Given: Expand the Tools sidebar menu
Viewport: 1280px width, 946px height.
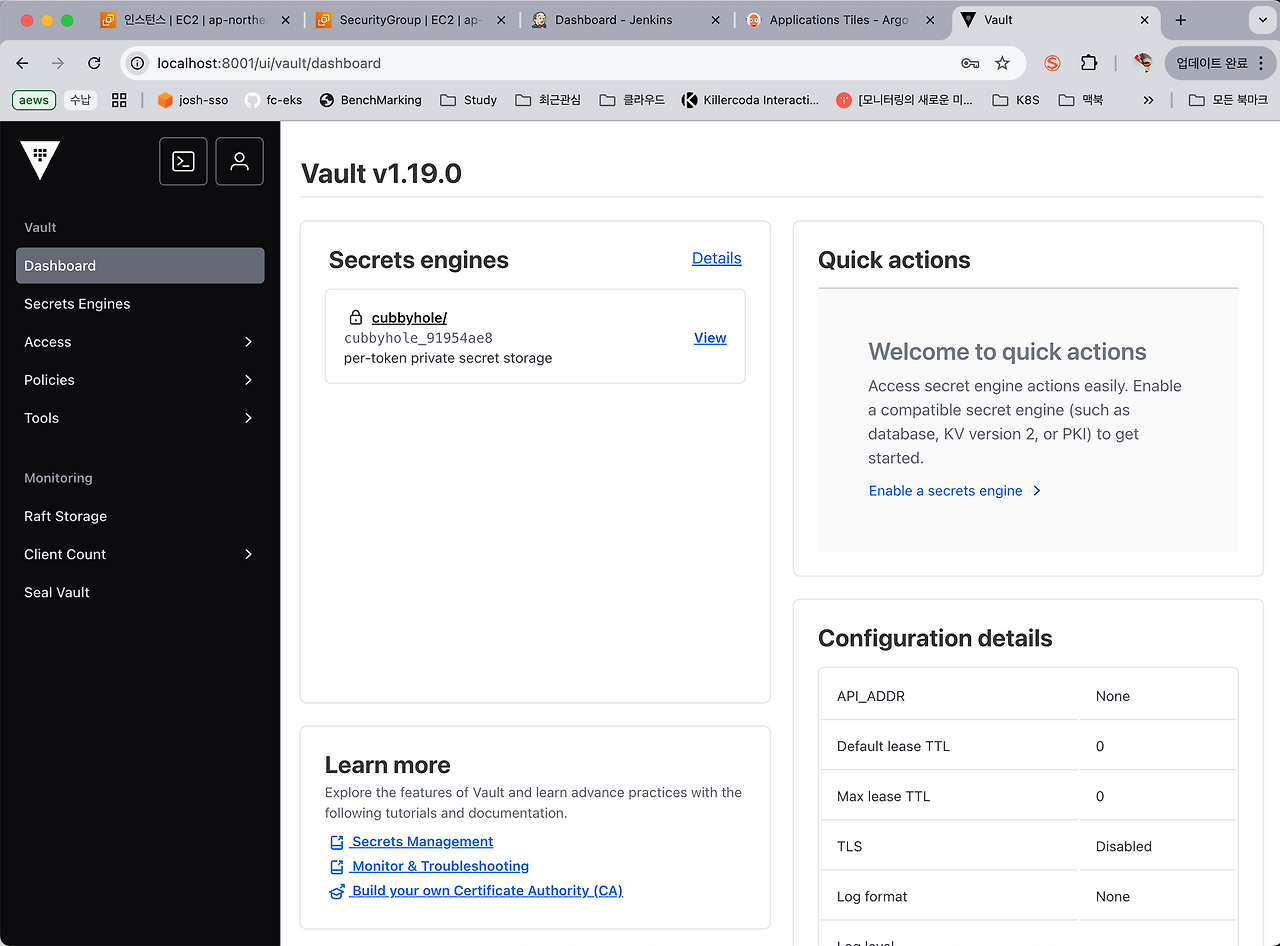Looking at the screenshot, I should tap(140, 418).
